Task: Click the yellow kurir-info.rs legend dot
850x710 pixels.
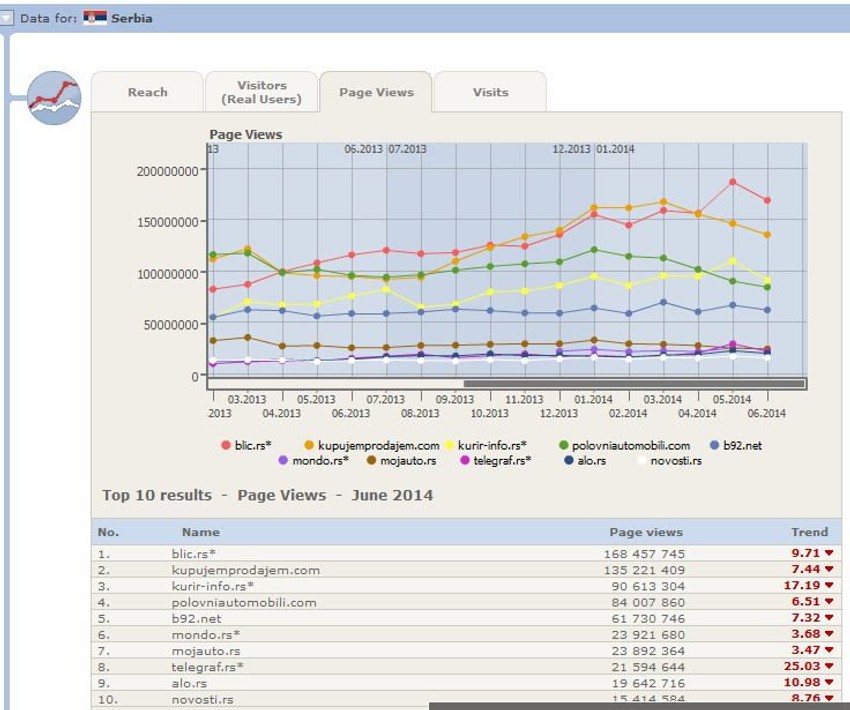Action: click(x=452, y=446)
